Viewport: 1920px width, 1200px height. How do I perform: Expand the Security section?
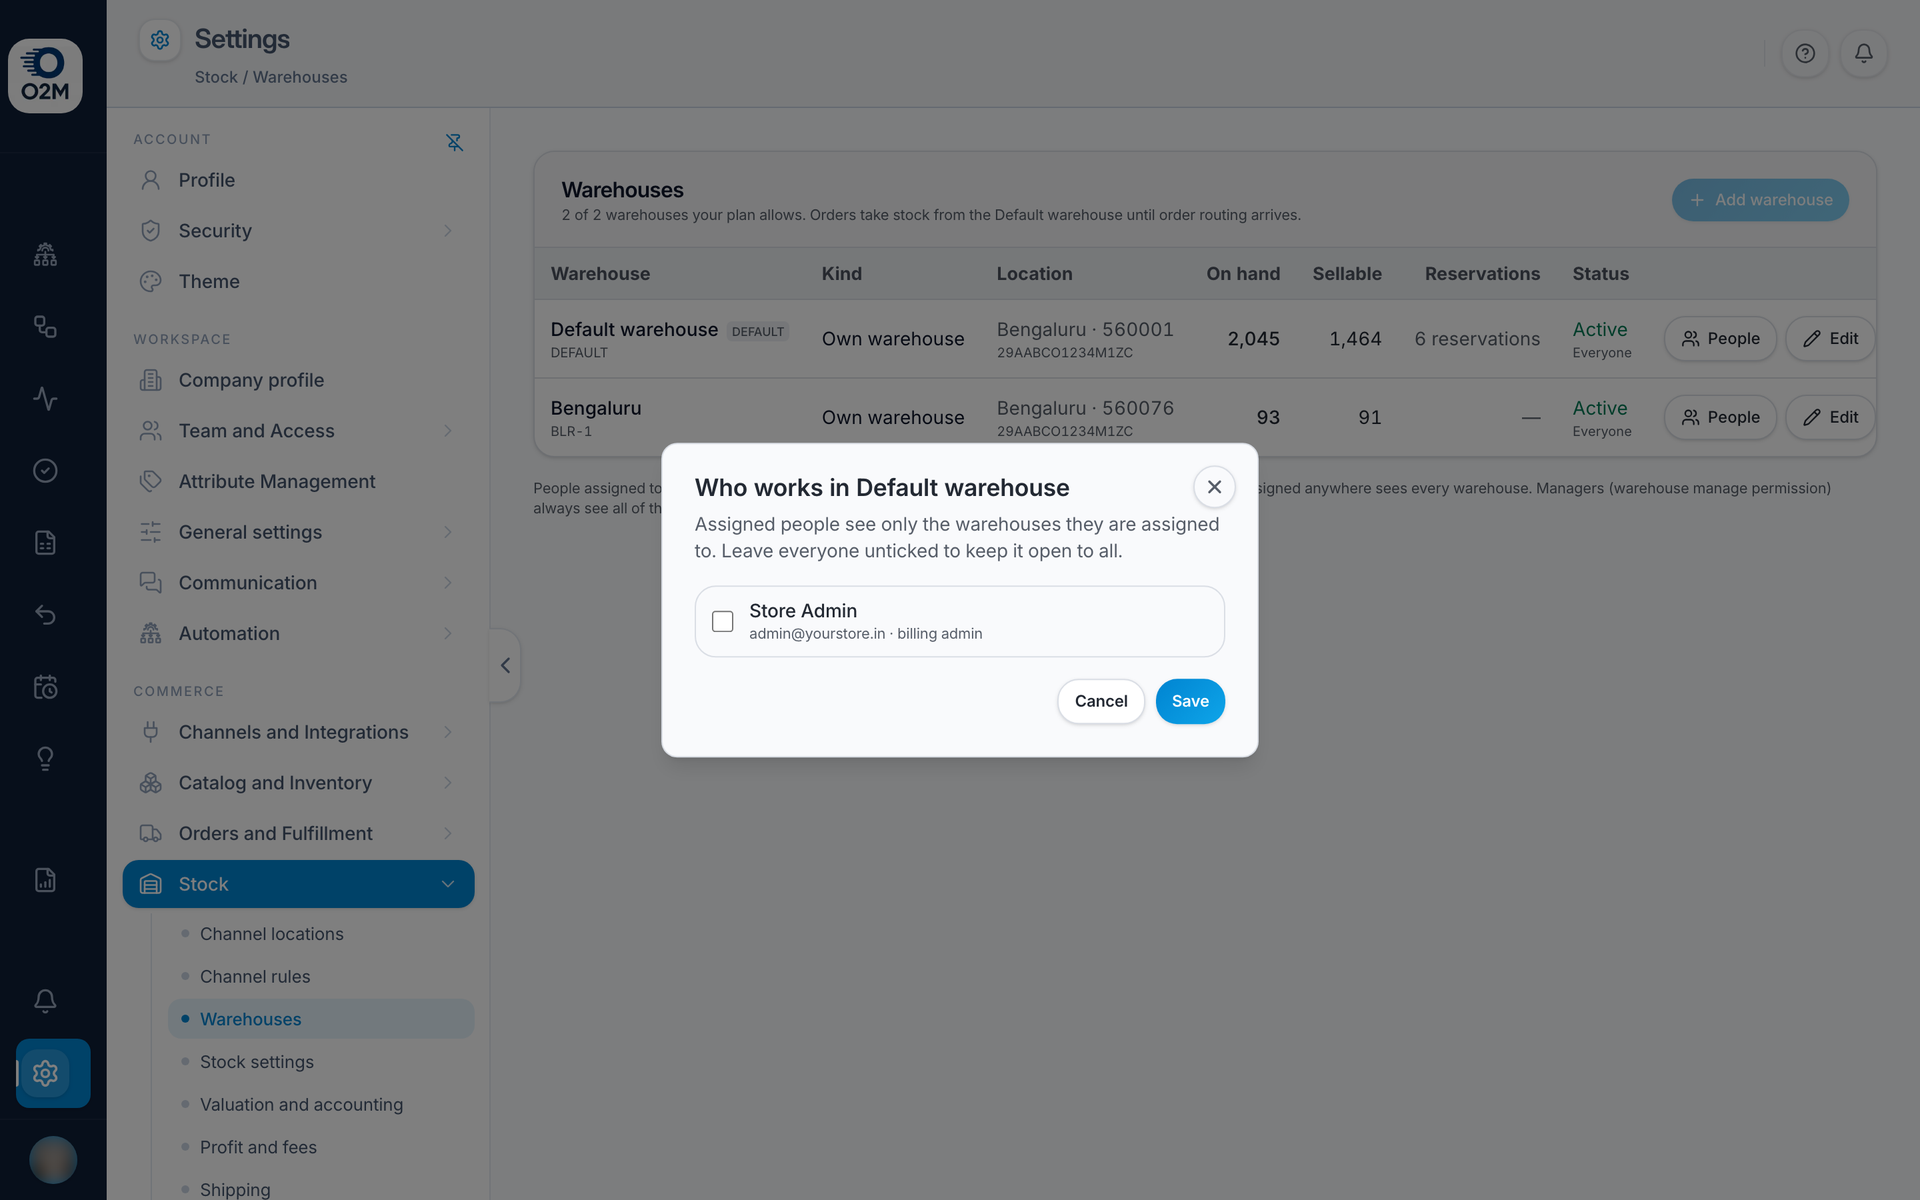[x=298, y=231]
